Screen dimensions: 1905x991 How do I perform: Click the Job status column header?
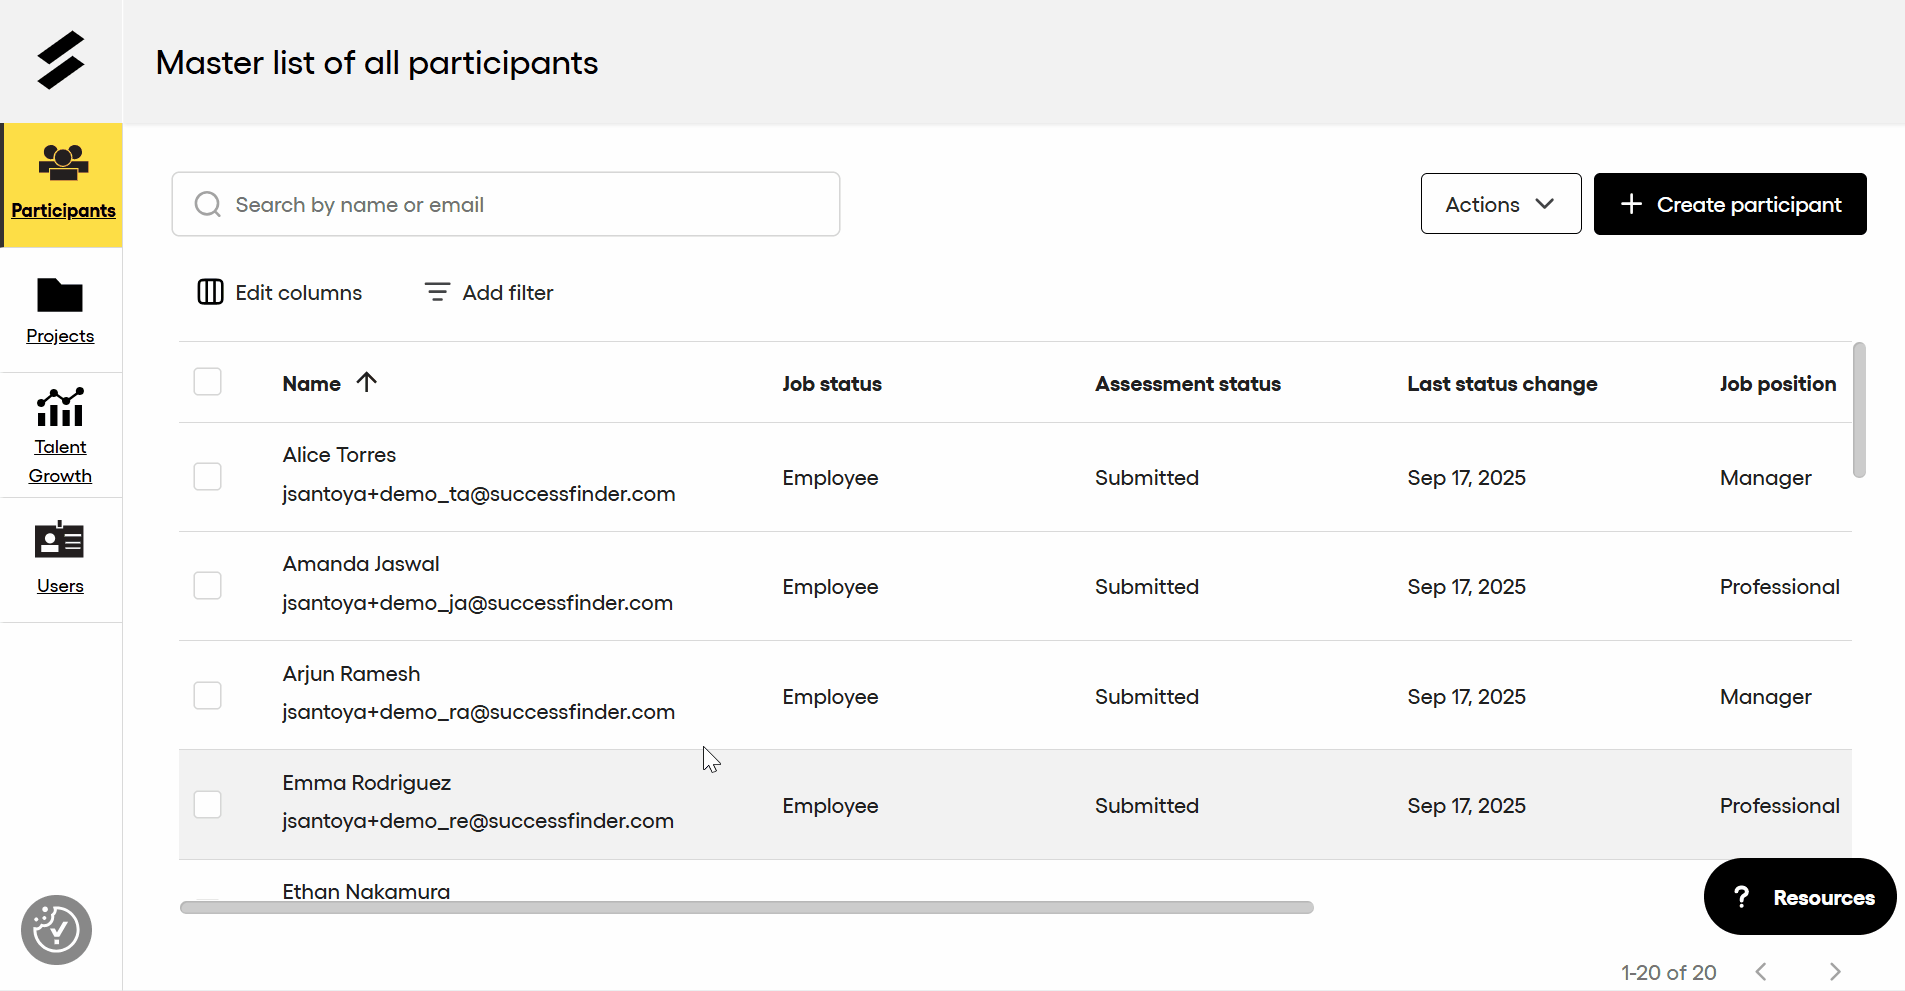point(832,384)
